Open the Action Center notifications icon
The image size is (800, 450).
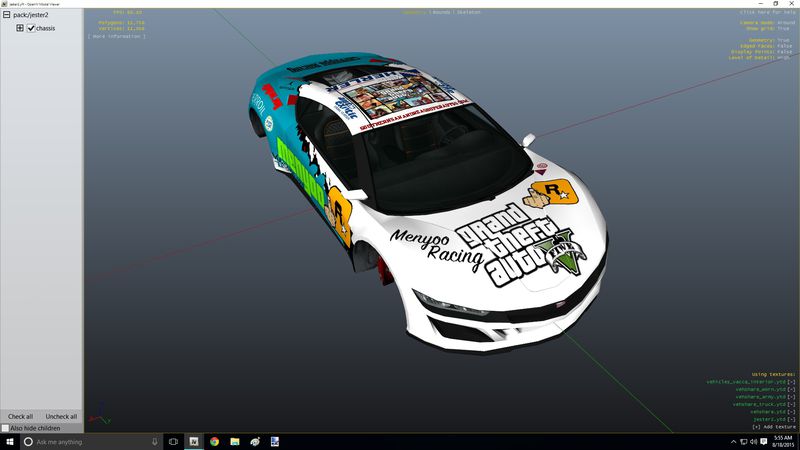click(764, 442)
